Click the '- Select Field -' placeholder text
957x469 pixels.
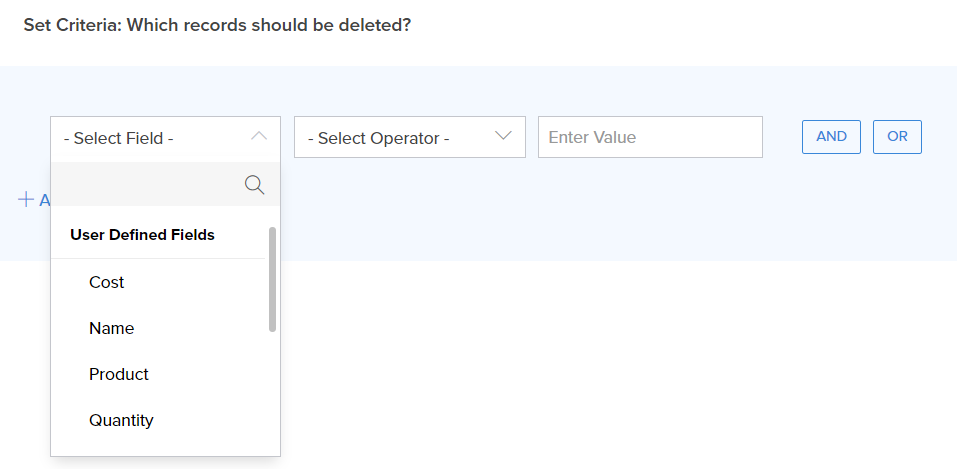tap(118, 138)
